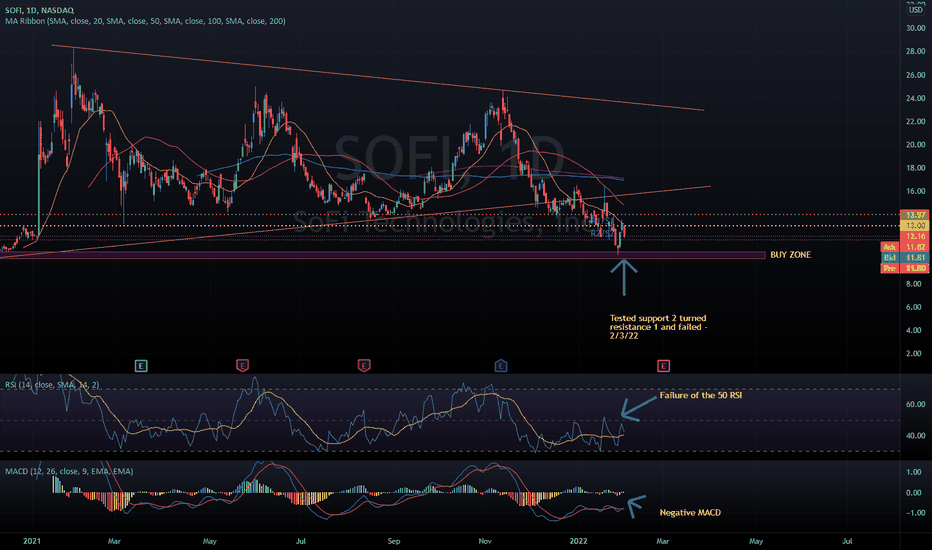Click the Pre 11.80 pre-market label
The image size is (932, 550).
(x=905, y=268)
